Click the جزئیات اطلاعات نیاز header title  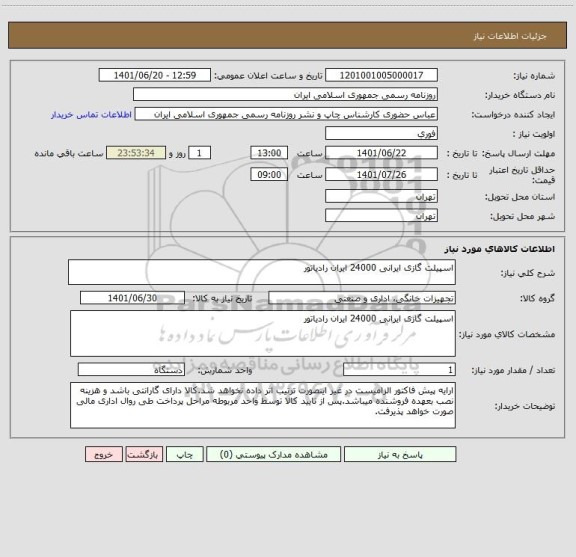510,36
